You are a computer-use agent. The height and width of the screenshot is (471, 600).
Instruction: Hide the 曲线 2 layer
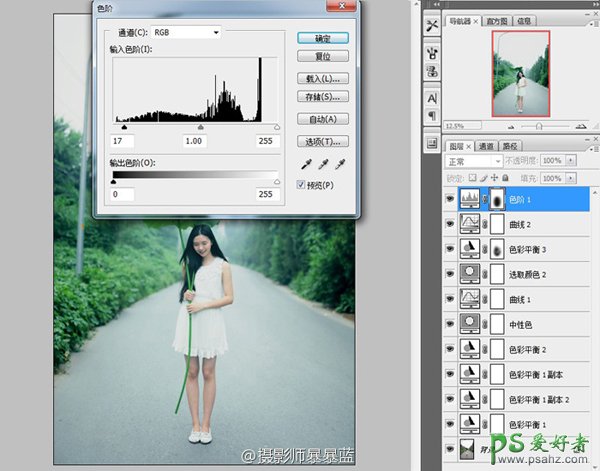click(x=450, y=225)
